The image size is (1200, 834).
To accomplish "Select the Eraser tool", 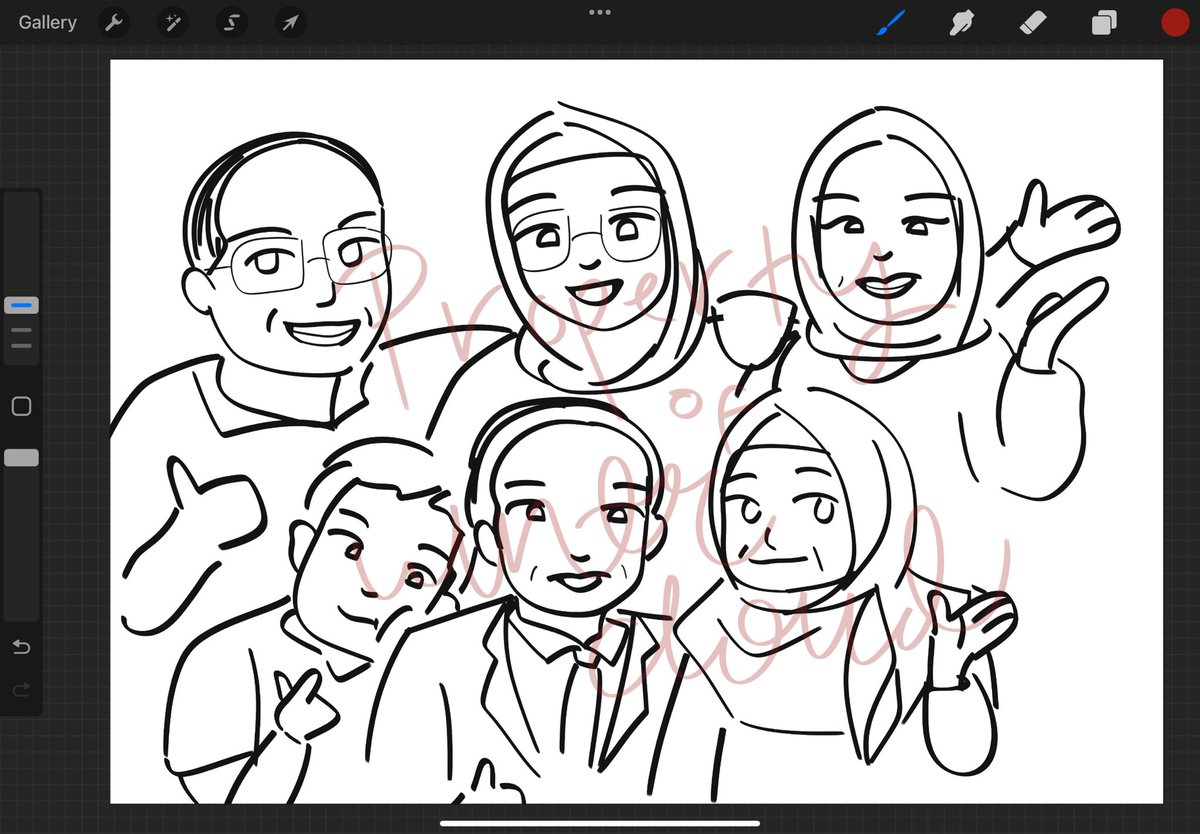I will (1032, 22).
